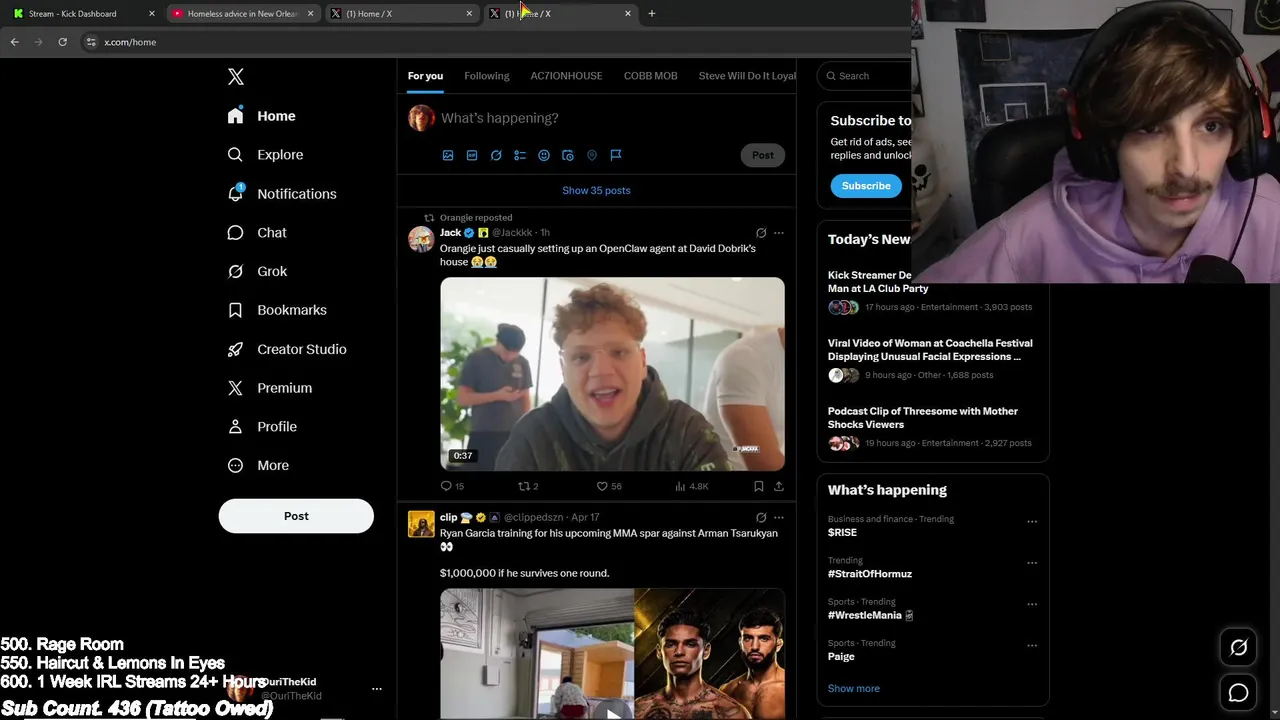The width and height of the screenshot is (1280, 720).
Task: Open more options for Paige trend
Action: pyautogui.click(x=1032, y=646)
